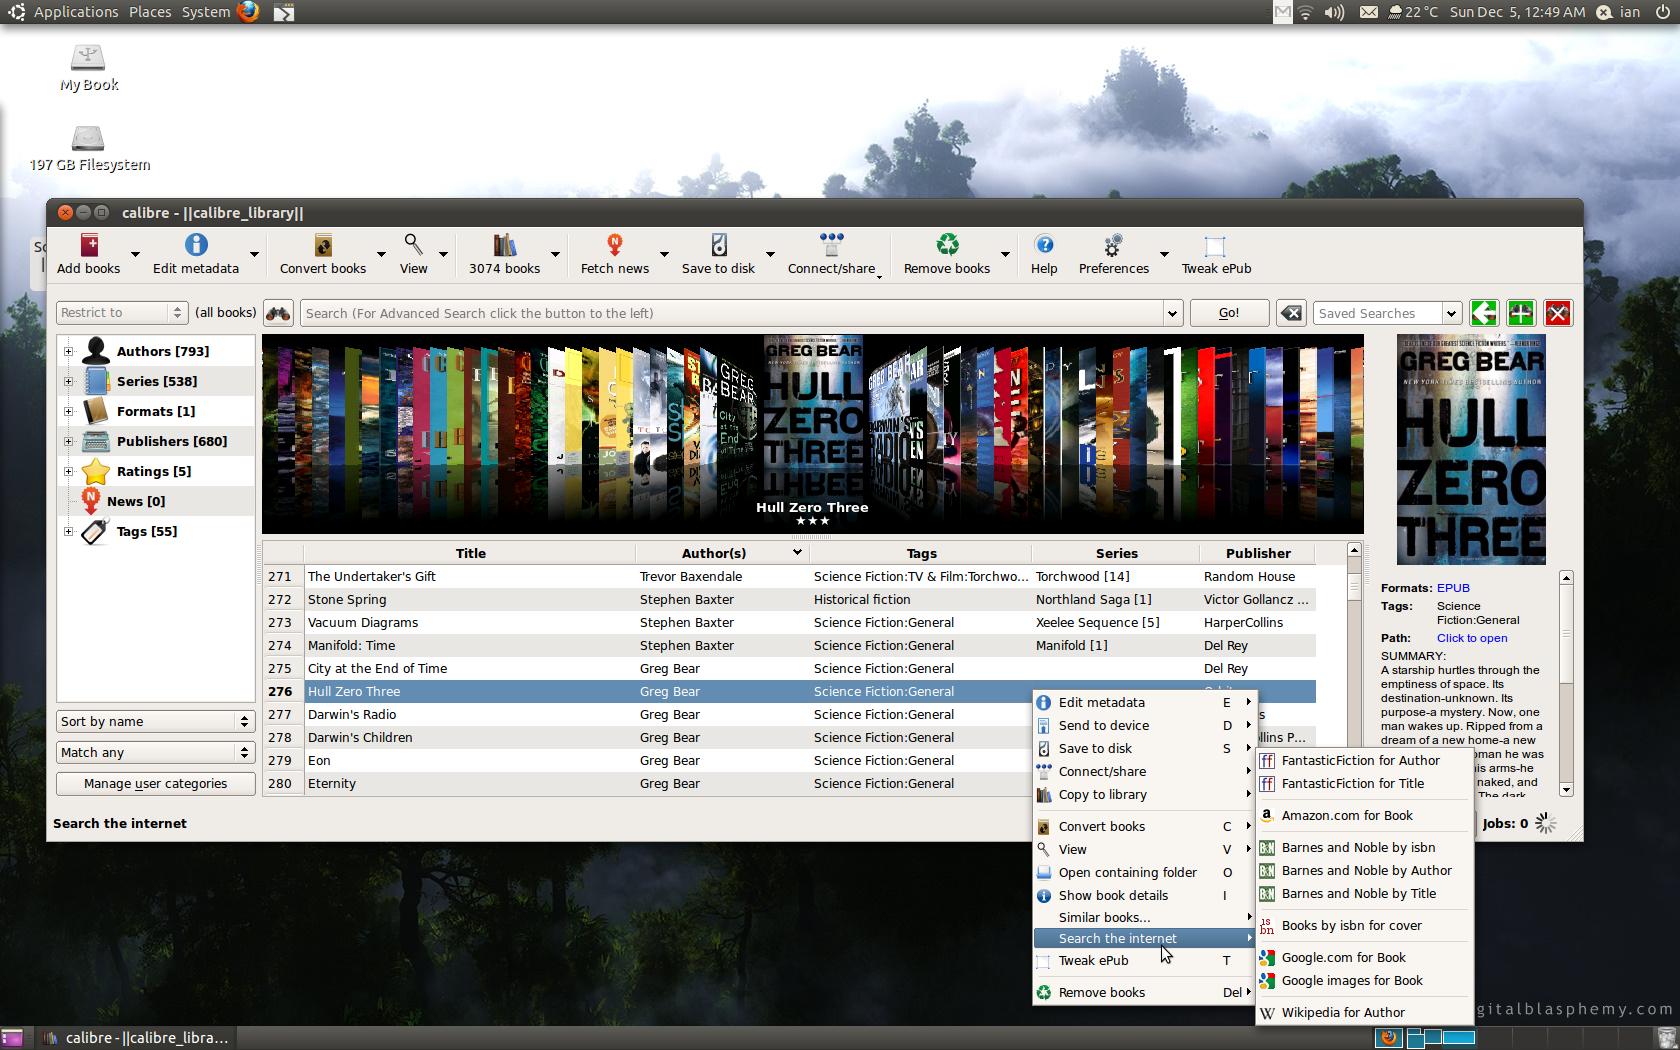Expand the Tags [55] category
The image size is (1680, 1050).
click(x=68, y=531)
